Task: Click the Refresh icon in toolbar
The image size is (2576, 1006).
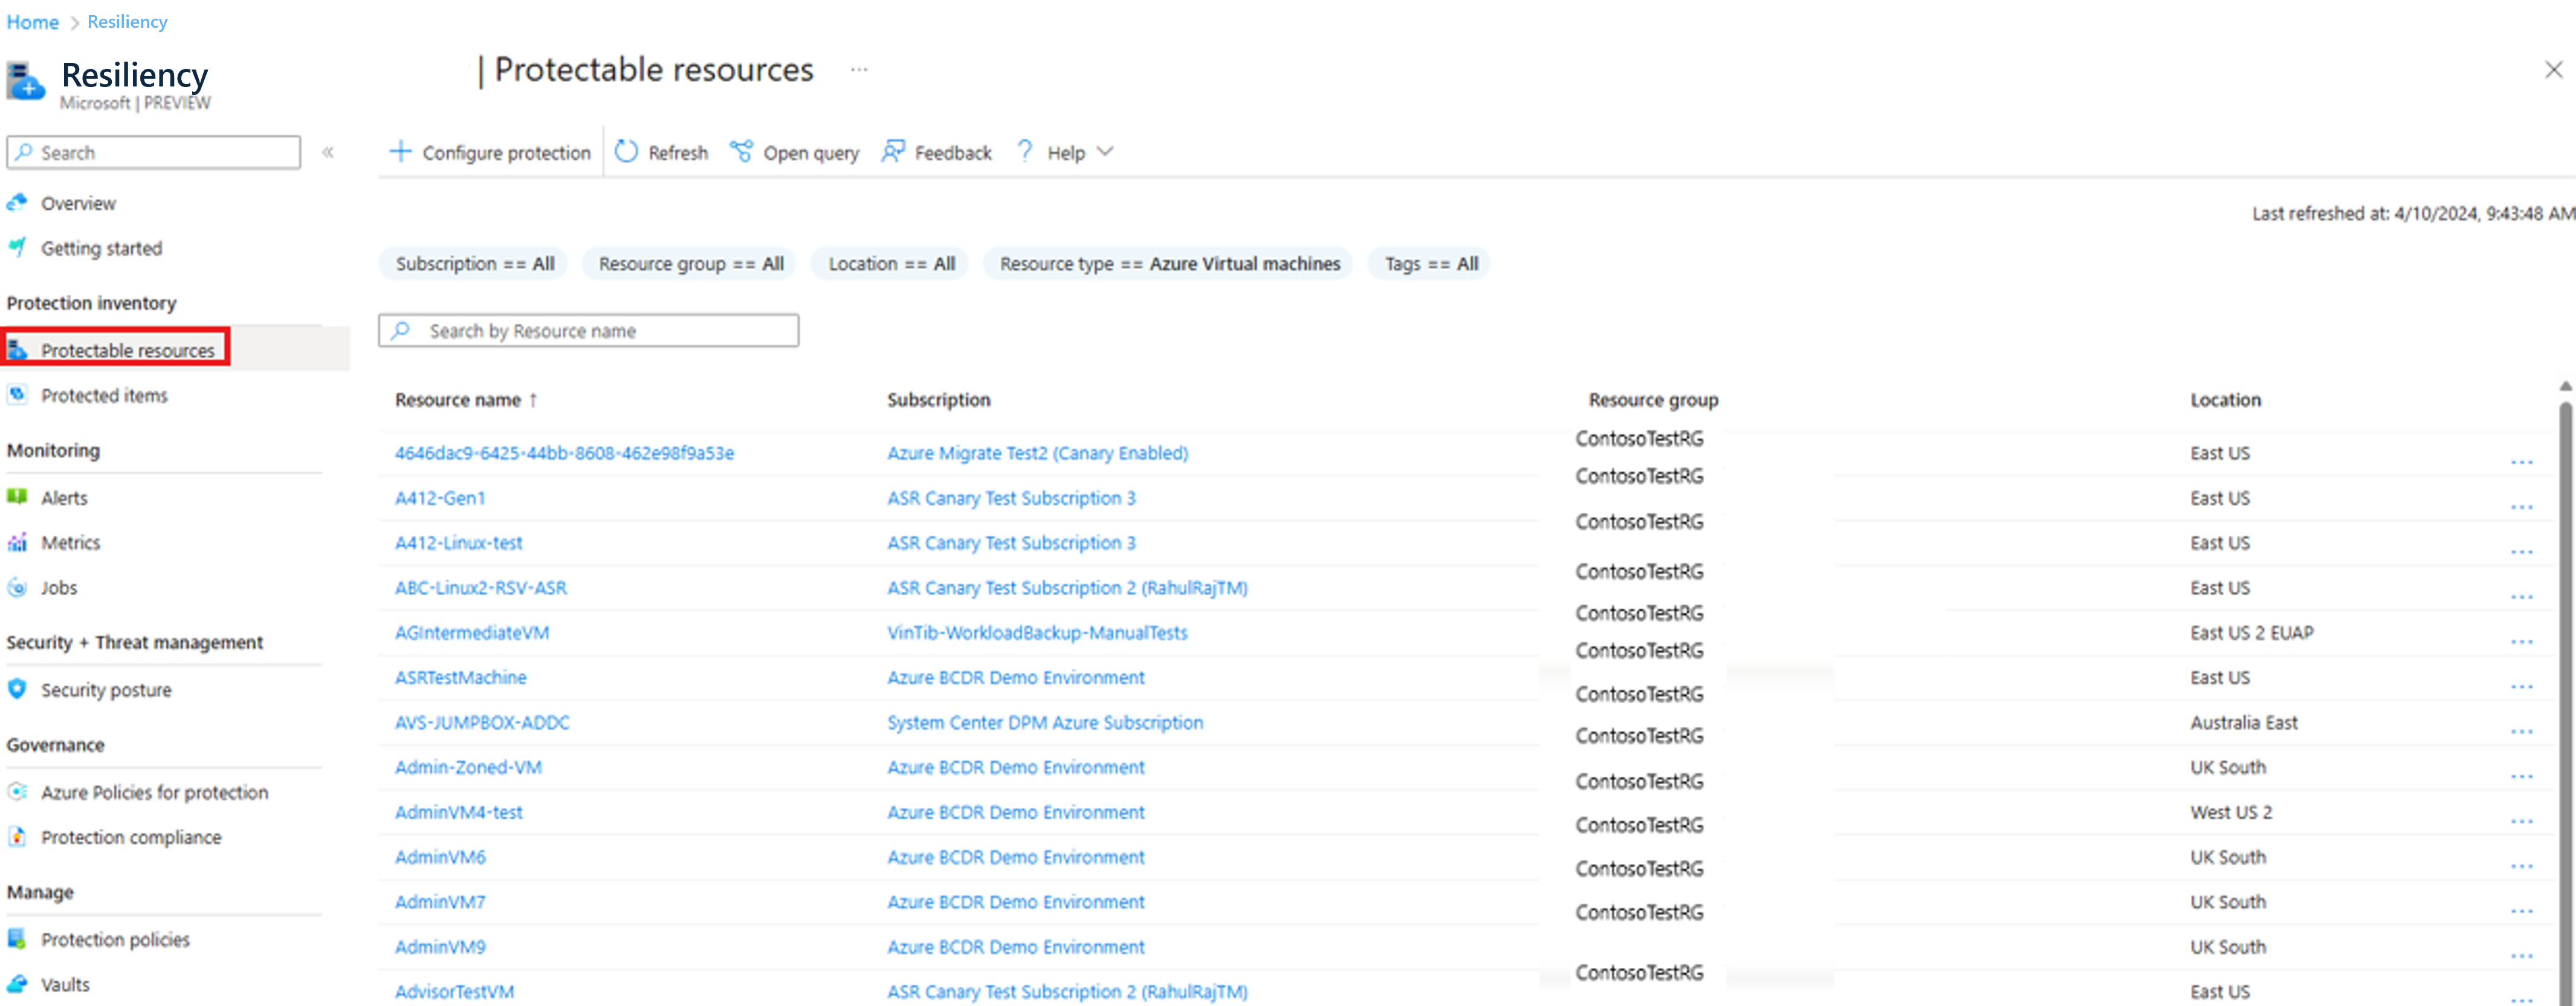Action: click(626, 152)
